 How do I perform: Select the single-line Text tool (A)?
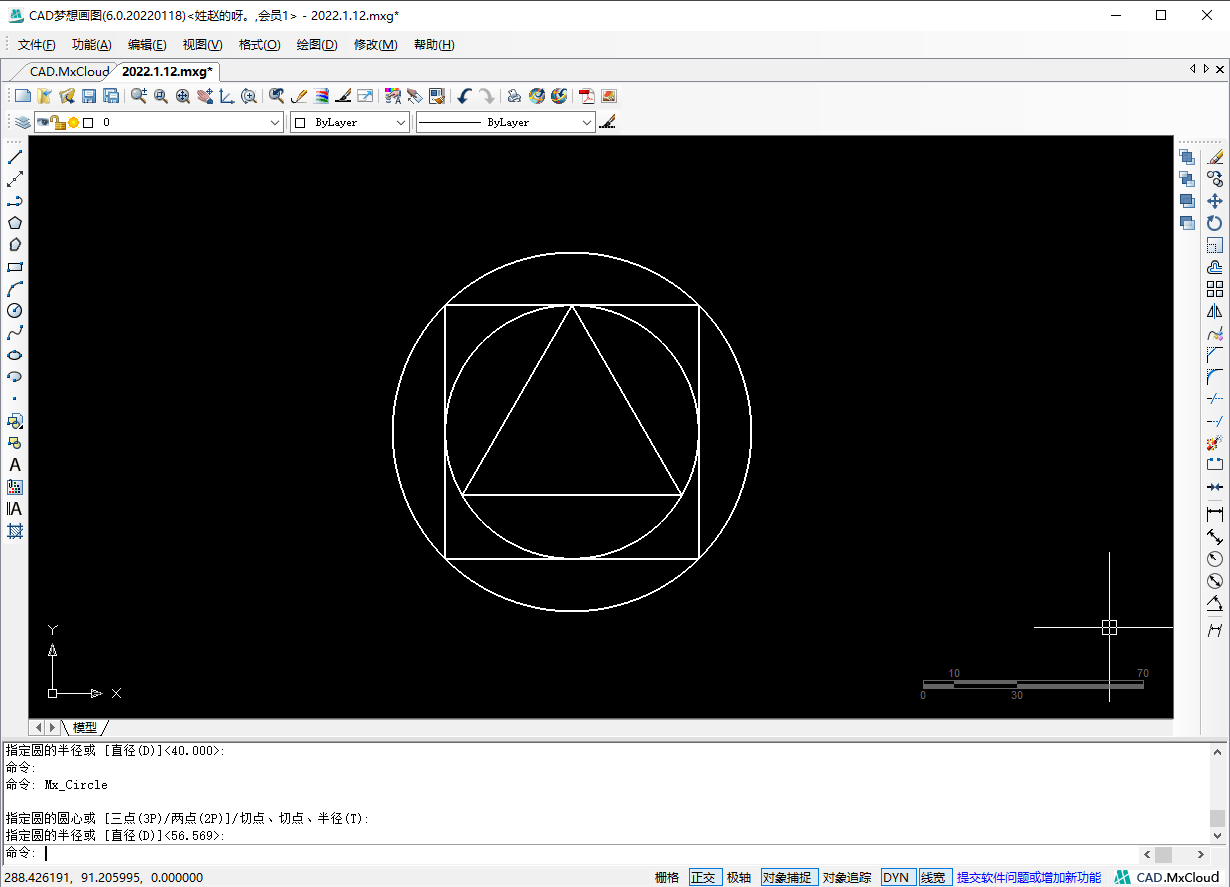(x=15, y=465)
